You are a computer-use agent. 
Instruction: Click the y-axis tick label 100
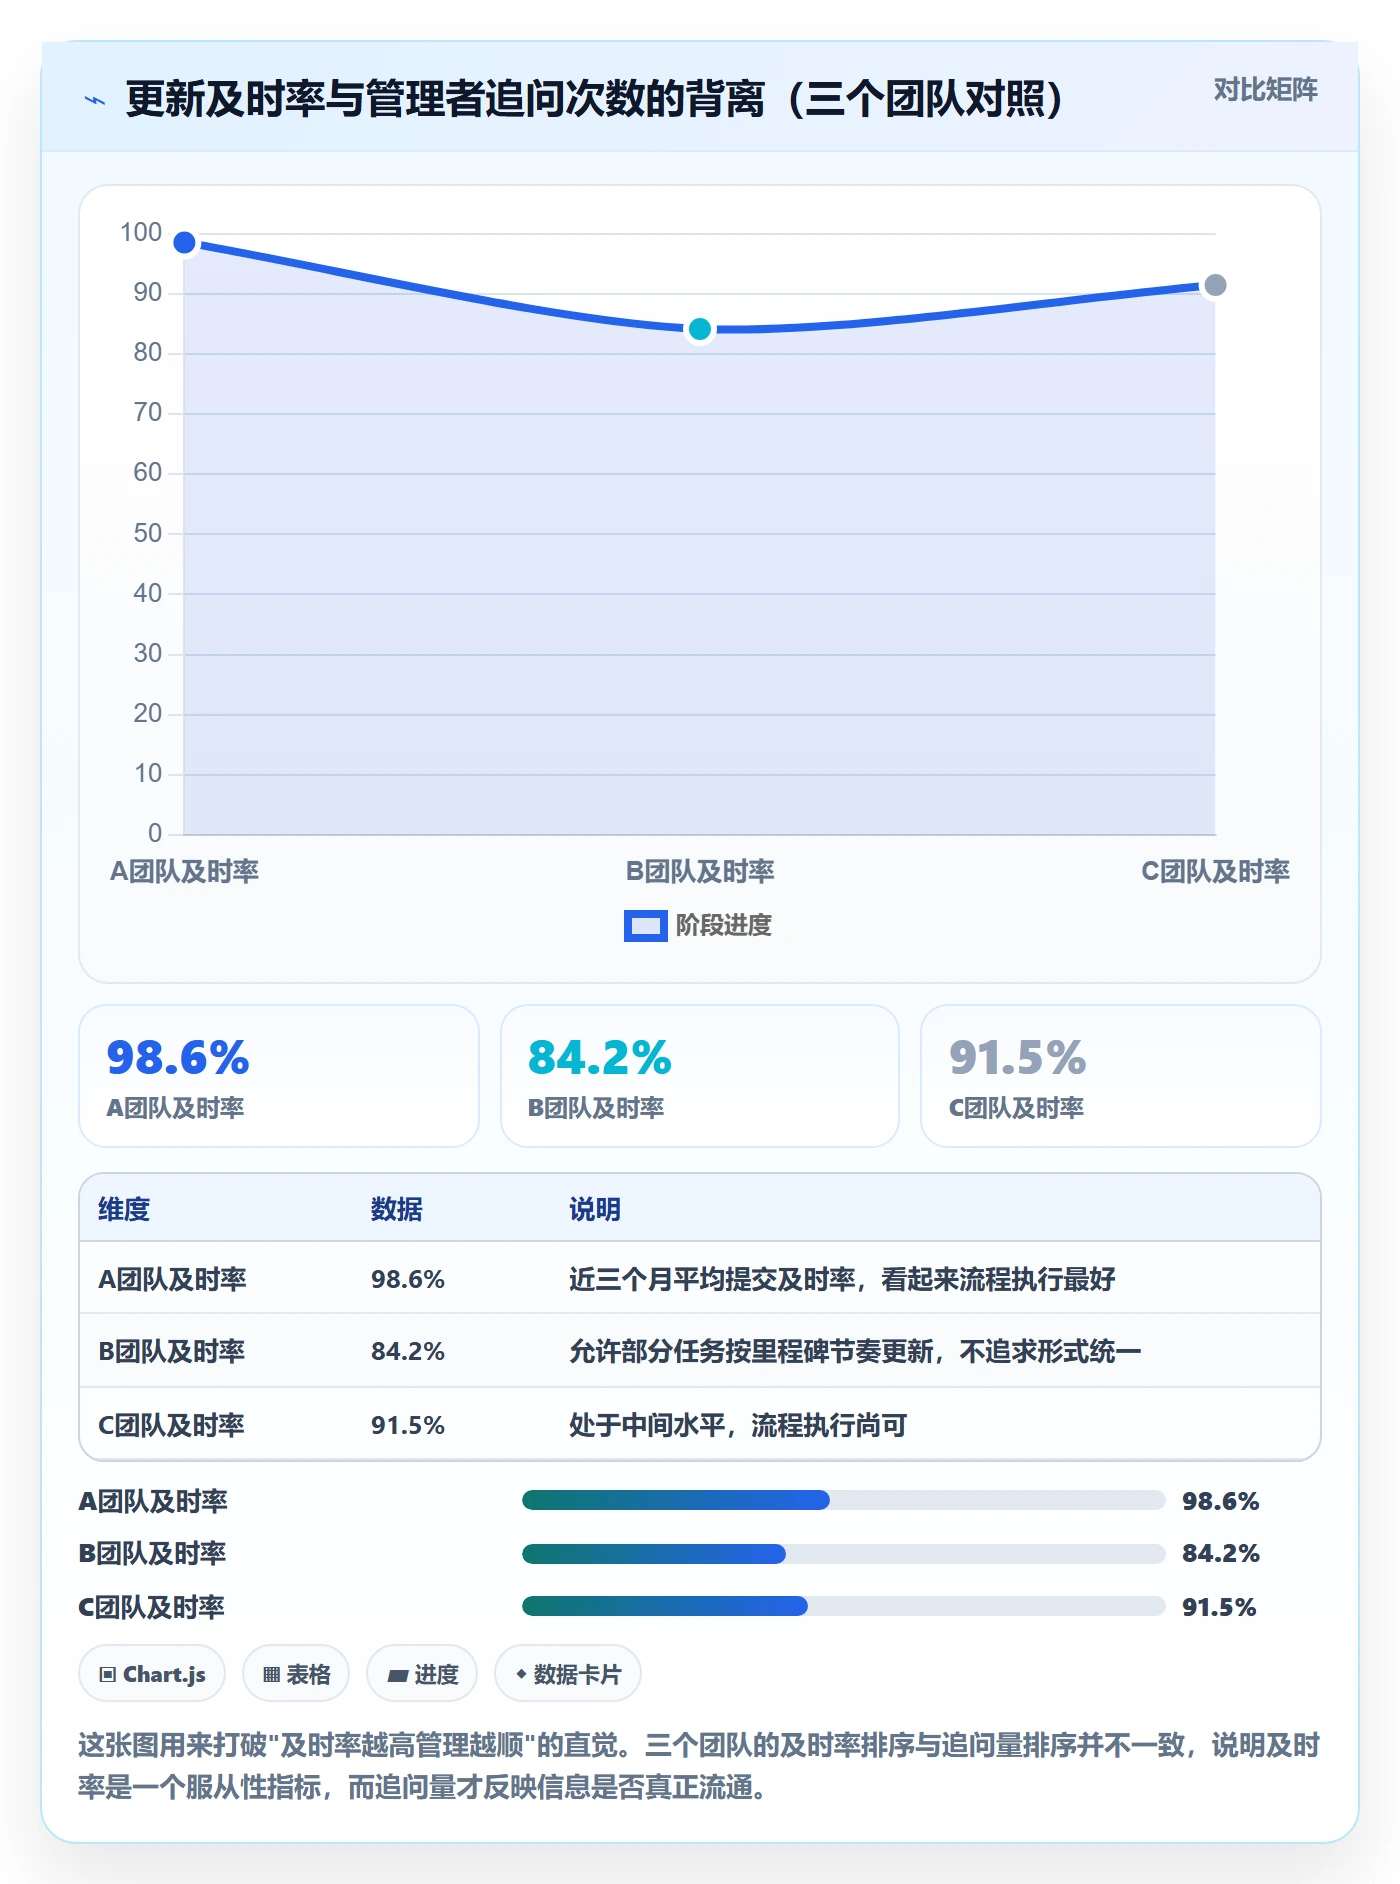coord(141,233)
